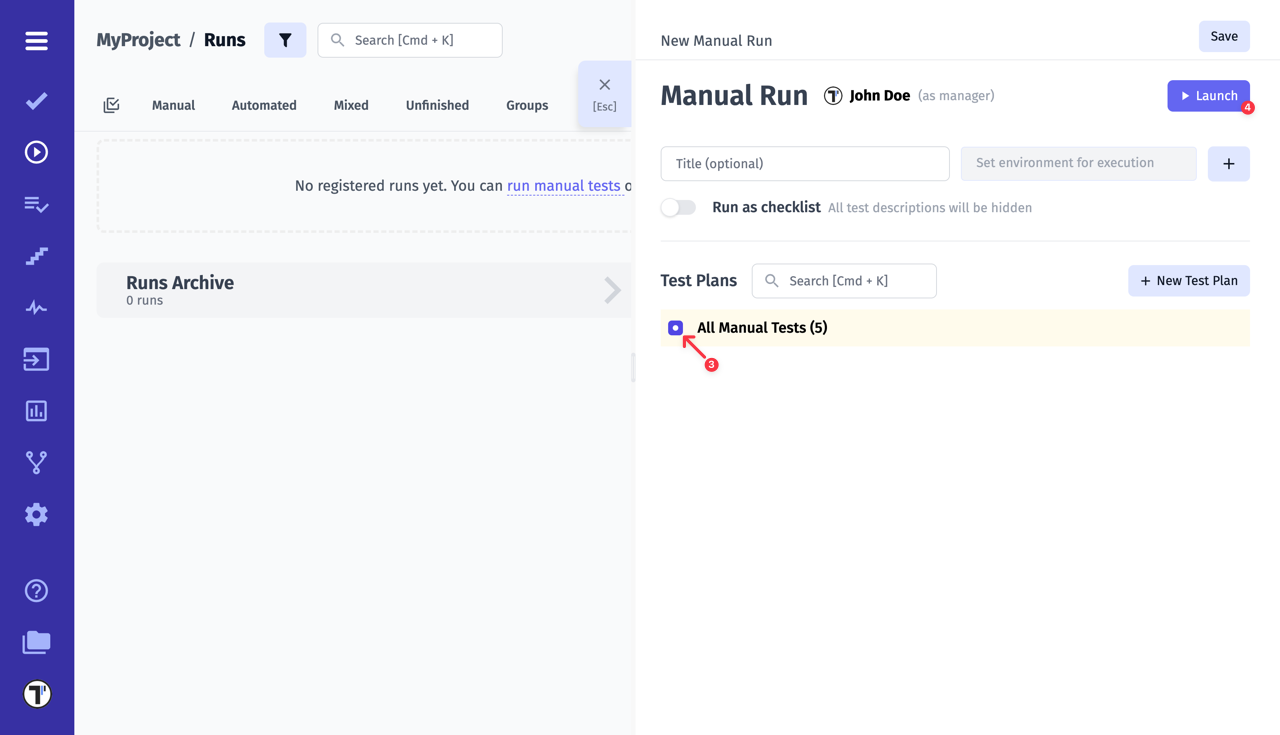The image size is (1280, 735).
Task: Open the Test Plans icon in the sidebar
Action: pos(36,204)
